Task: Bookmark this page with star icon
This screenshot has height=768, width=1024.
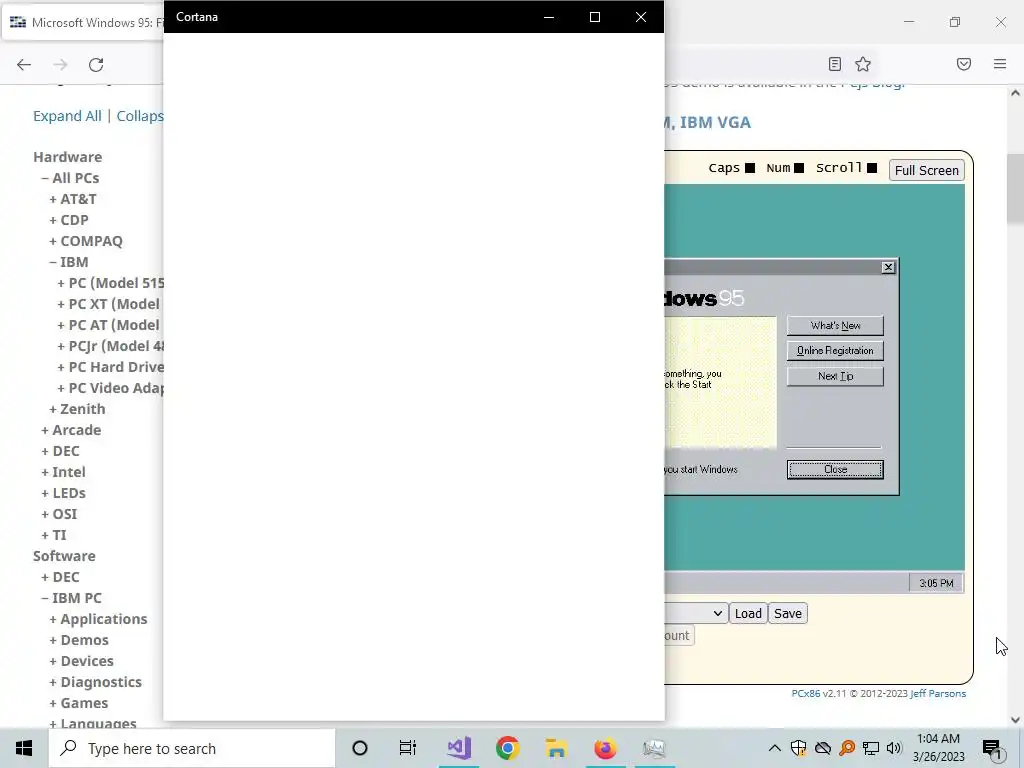Action: (x=863, y=64)
